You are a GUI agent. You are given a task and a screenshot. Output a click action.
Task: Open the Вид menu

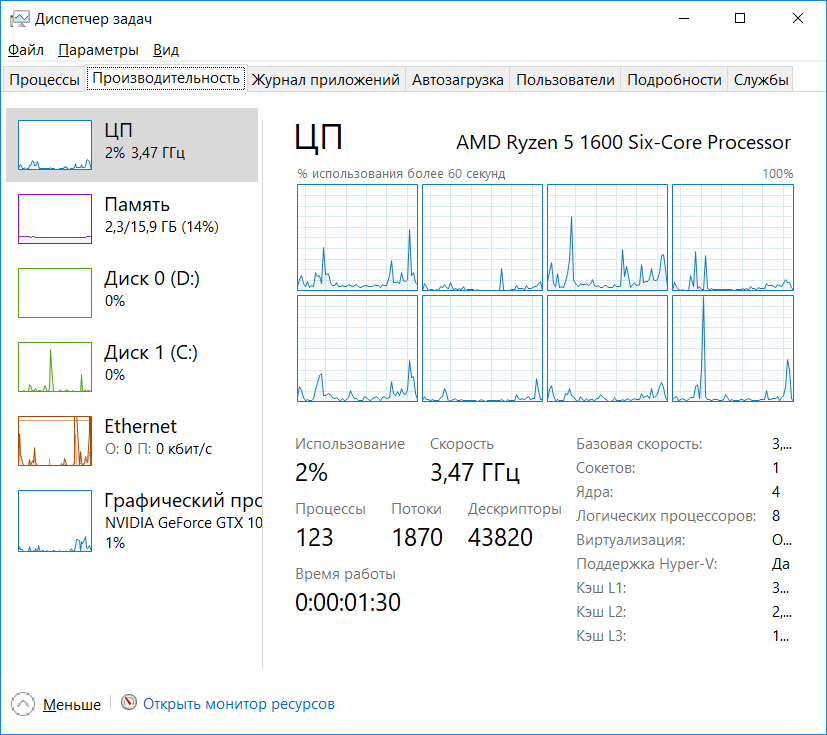[166, 50]
